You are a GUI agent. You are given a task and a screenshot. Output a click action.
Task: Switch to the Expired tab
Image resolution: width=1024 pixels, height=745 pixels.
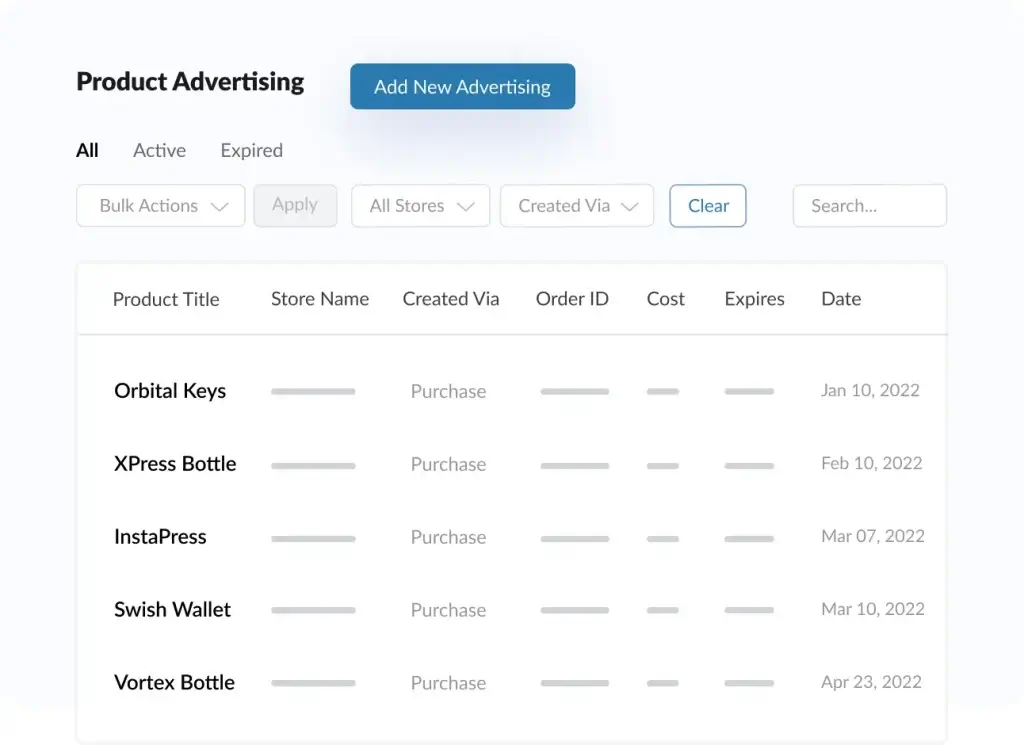251,151
